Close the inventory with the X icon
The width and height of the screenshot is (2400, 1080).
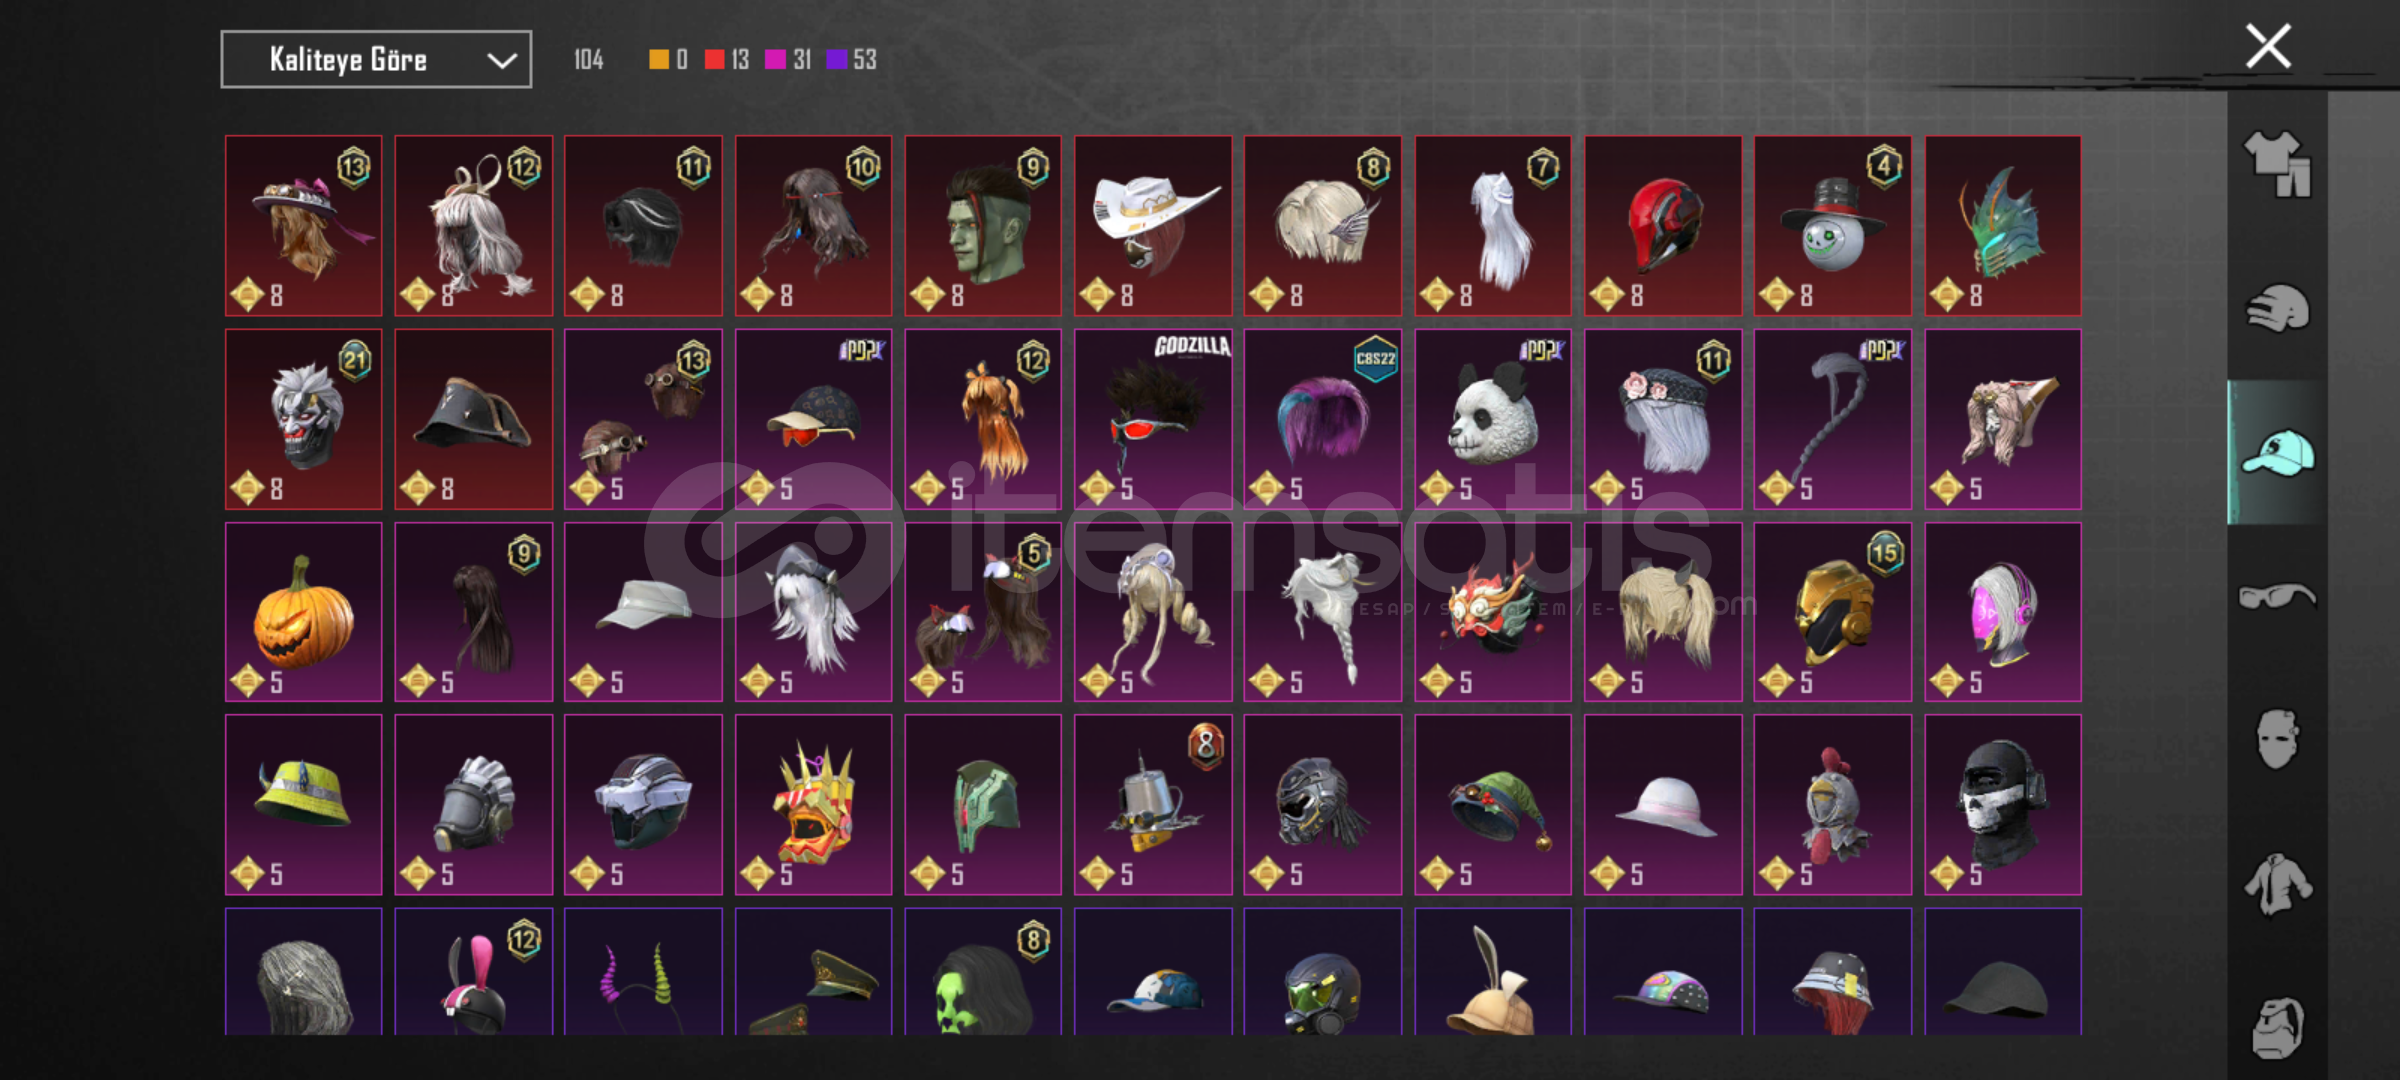2268,46
